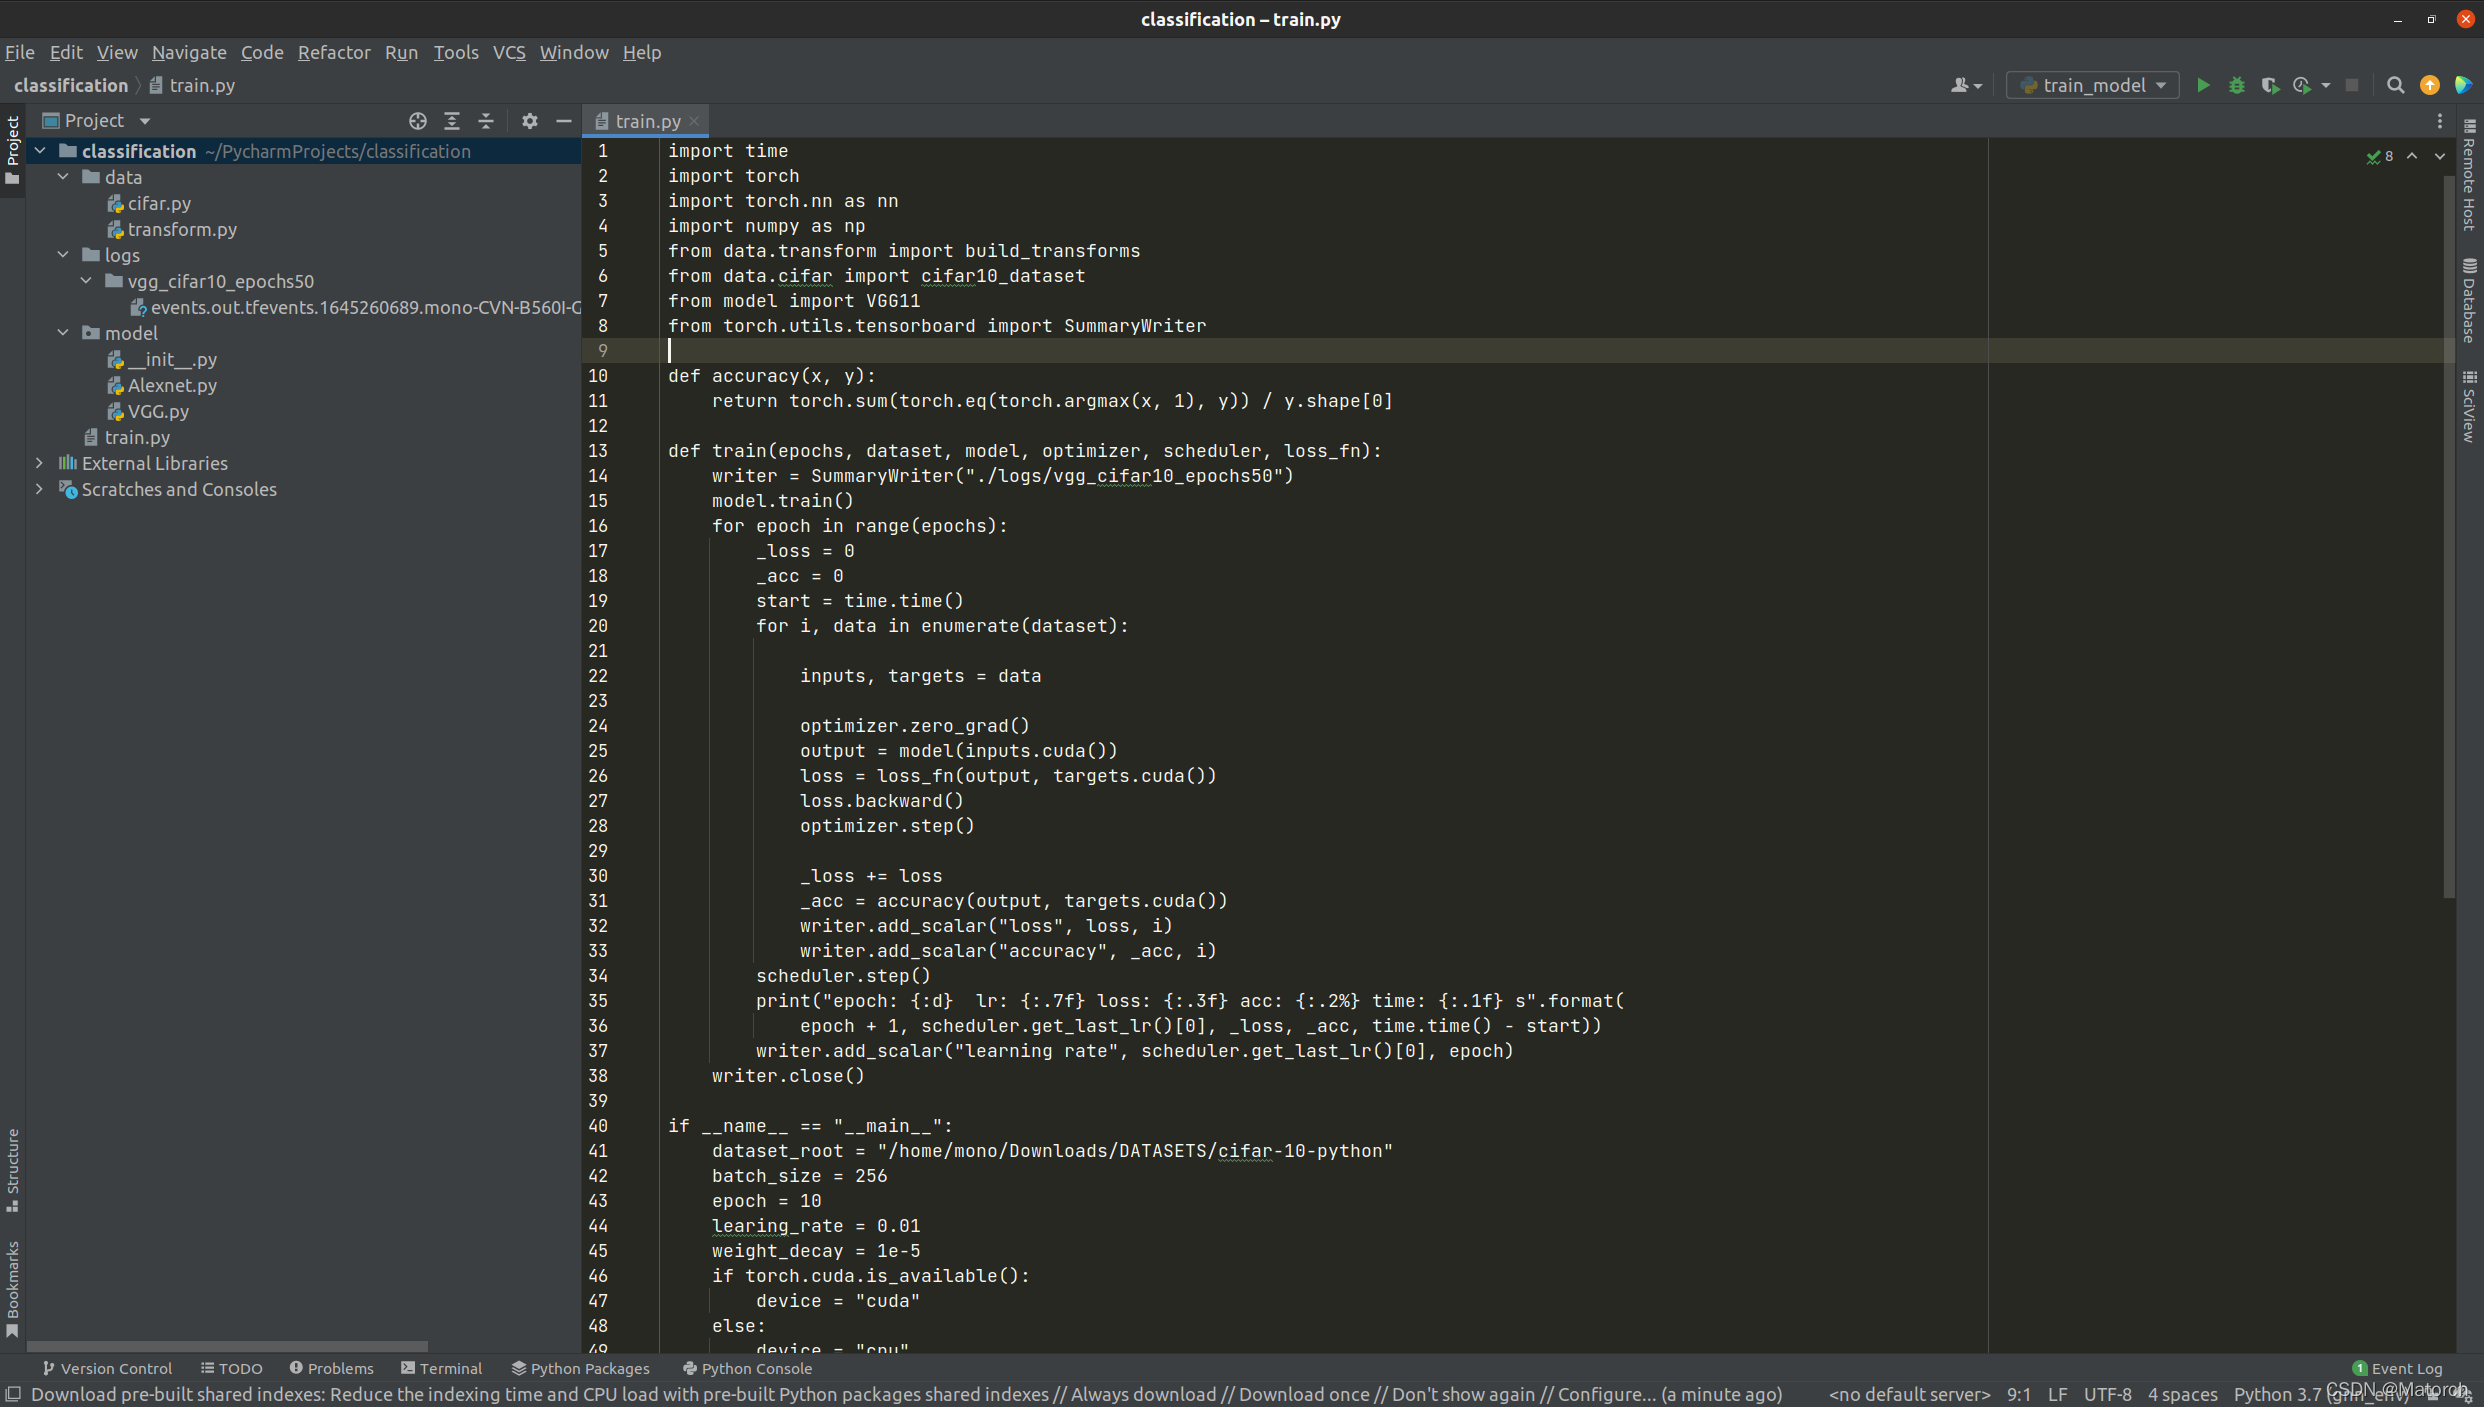The width and height of the screenshot is (2484, 1407).
Task: Locate opened file in Project tree
Action: click(x=418, y=121)
